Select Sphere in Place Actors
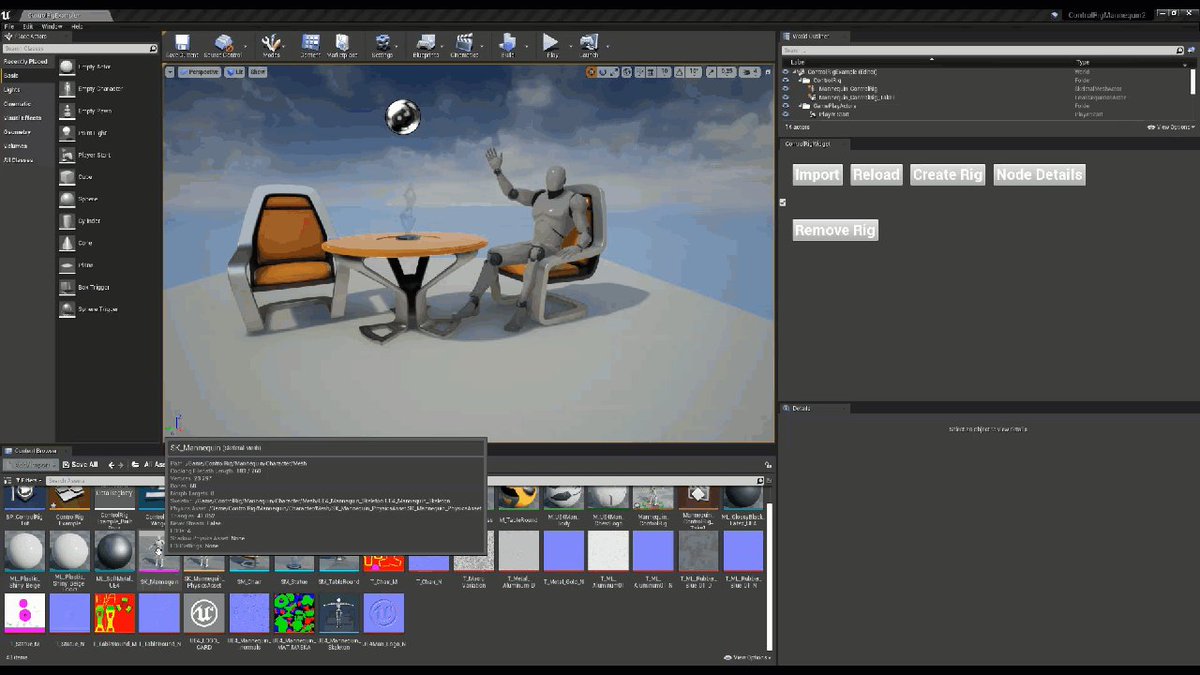Screen dimensions: 1200x675 pyautogui.click(x=108, y=199)
